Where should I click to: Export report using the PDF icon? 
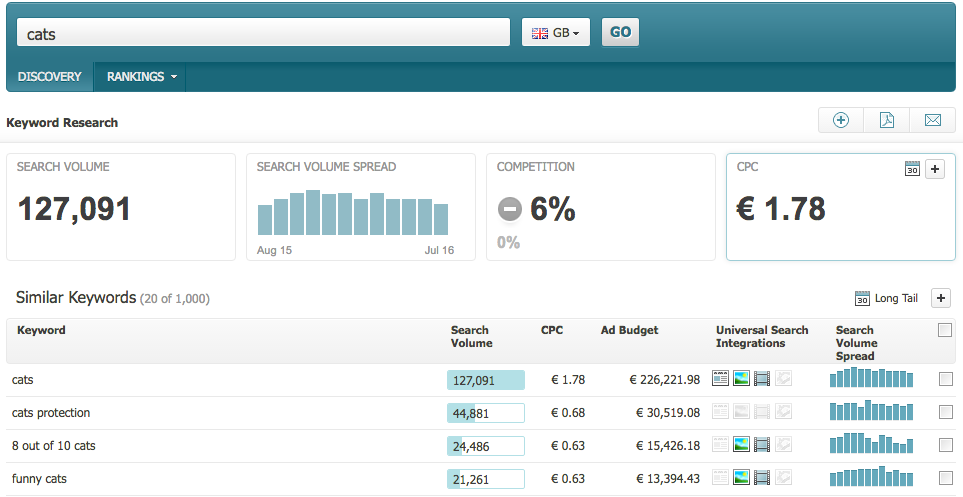887,121
